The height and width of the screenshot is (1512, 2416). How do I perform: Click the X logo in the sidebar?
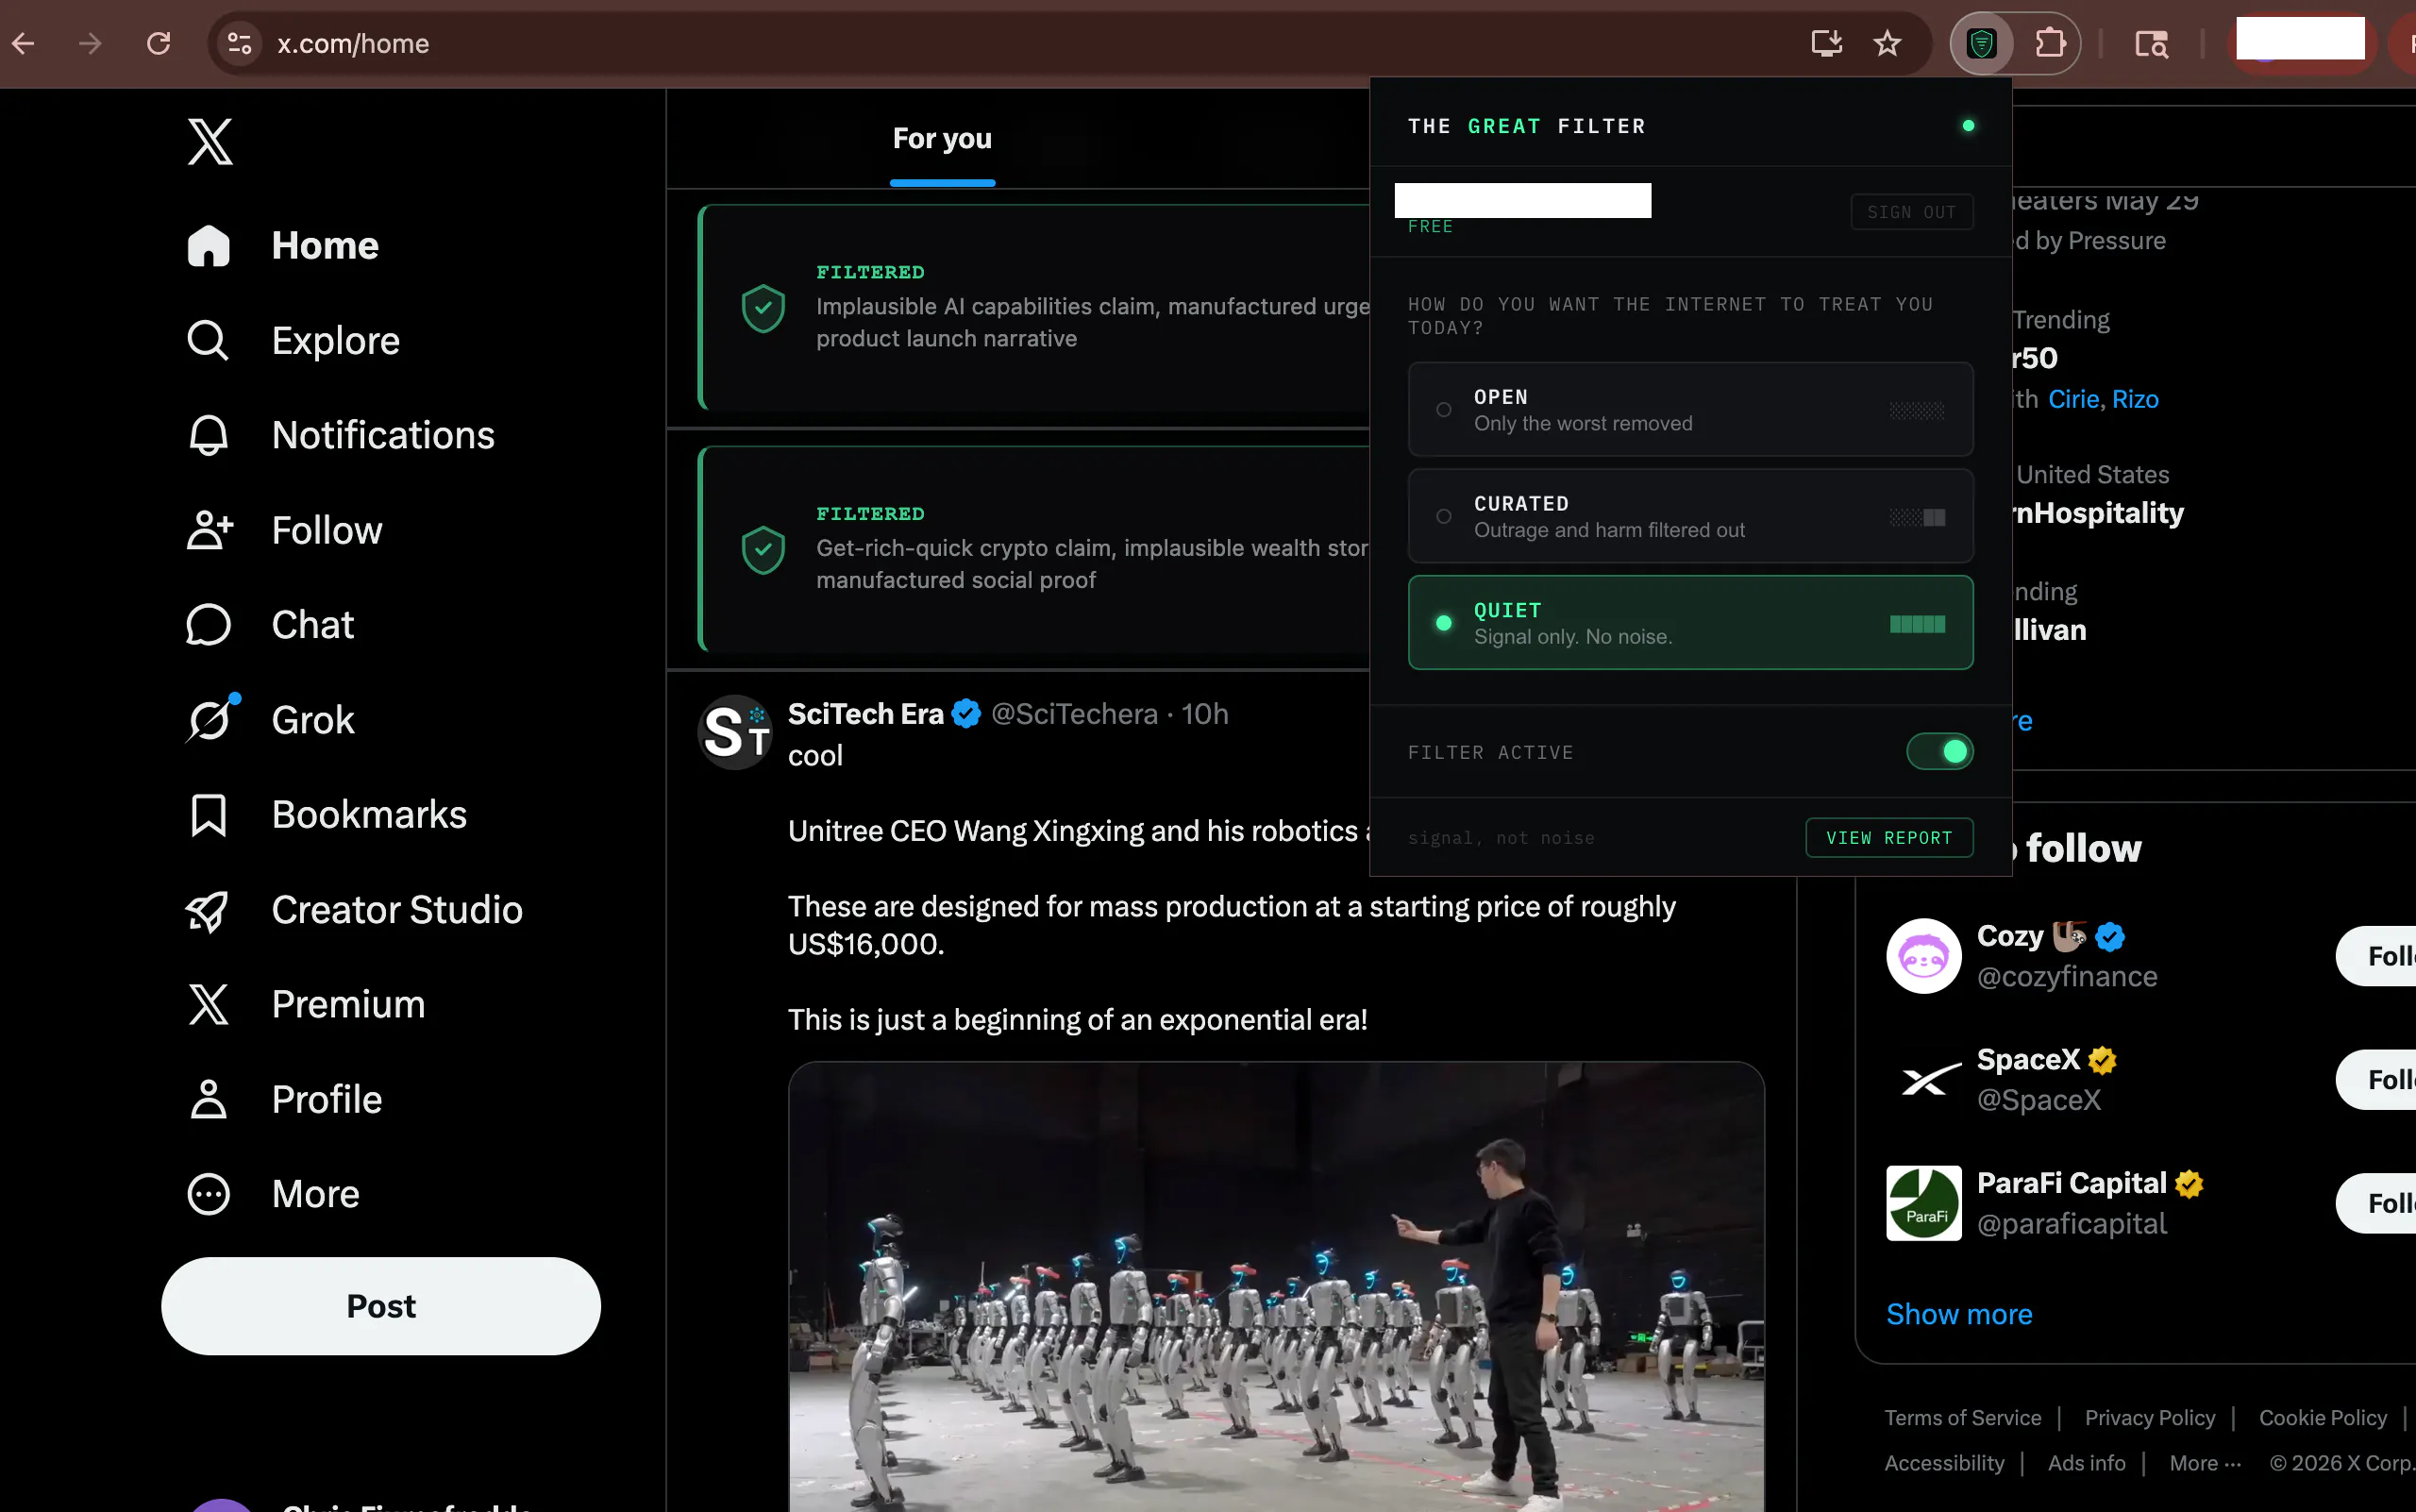(210, 141)
